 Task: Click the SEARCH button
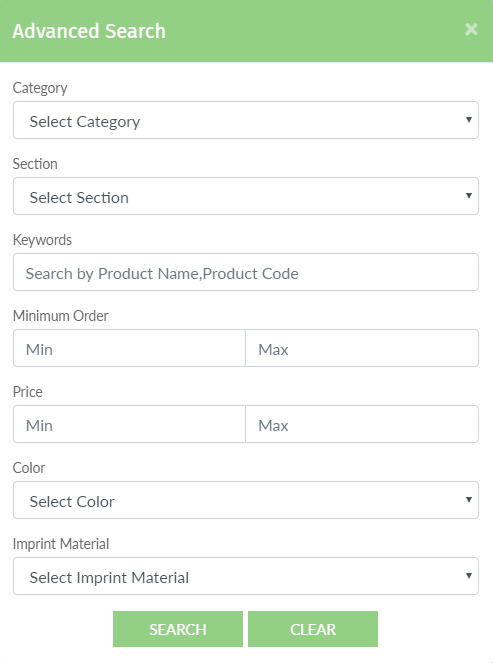178,629
